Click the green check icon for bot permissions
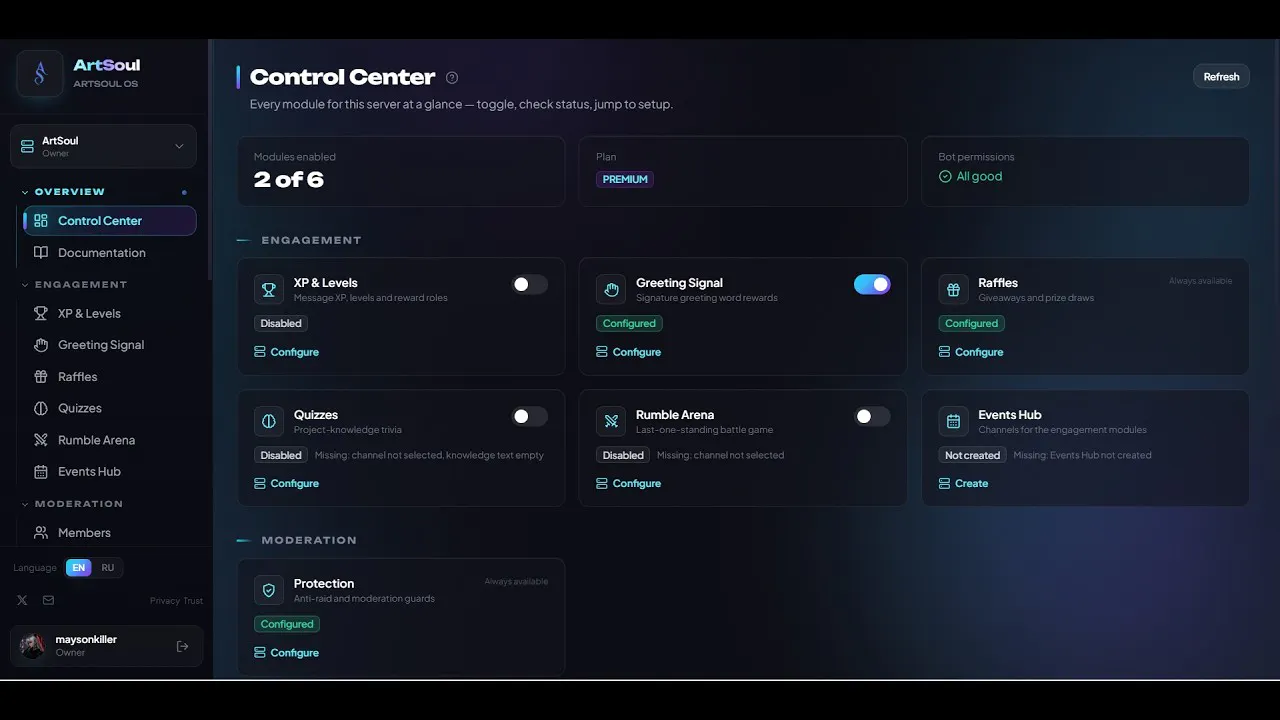Image resolution: width=1280 pixels, height=720 pixels. click(x=945, y=176)
